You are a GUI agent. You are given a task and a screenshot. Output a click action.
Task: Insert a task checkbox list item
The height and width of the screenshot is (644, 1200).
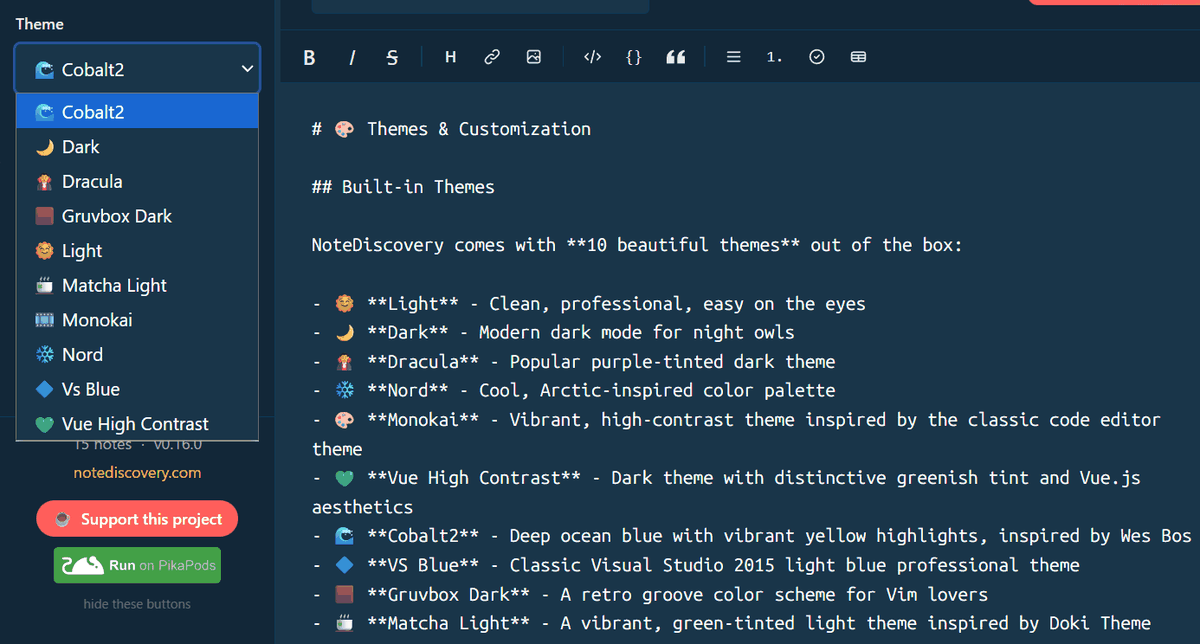pos(817,58)
